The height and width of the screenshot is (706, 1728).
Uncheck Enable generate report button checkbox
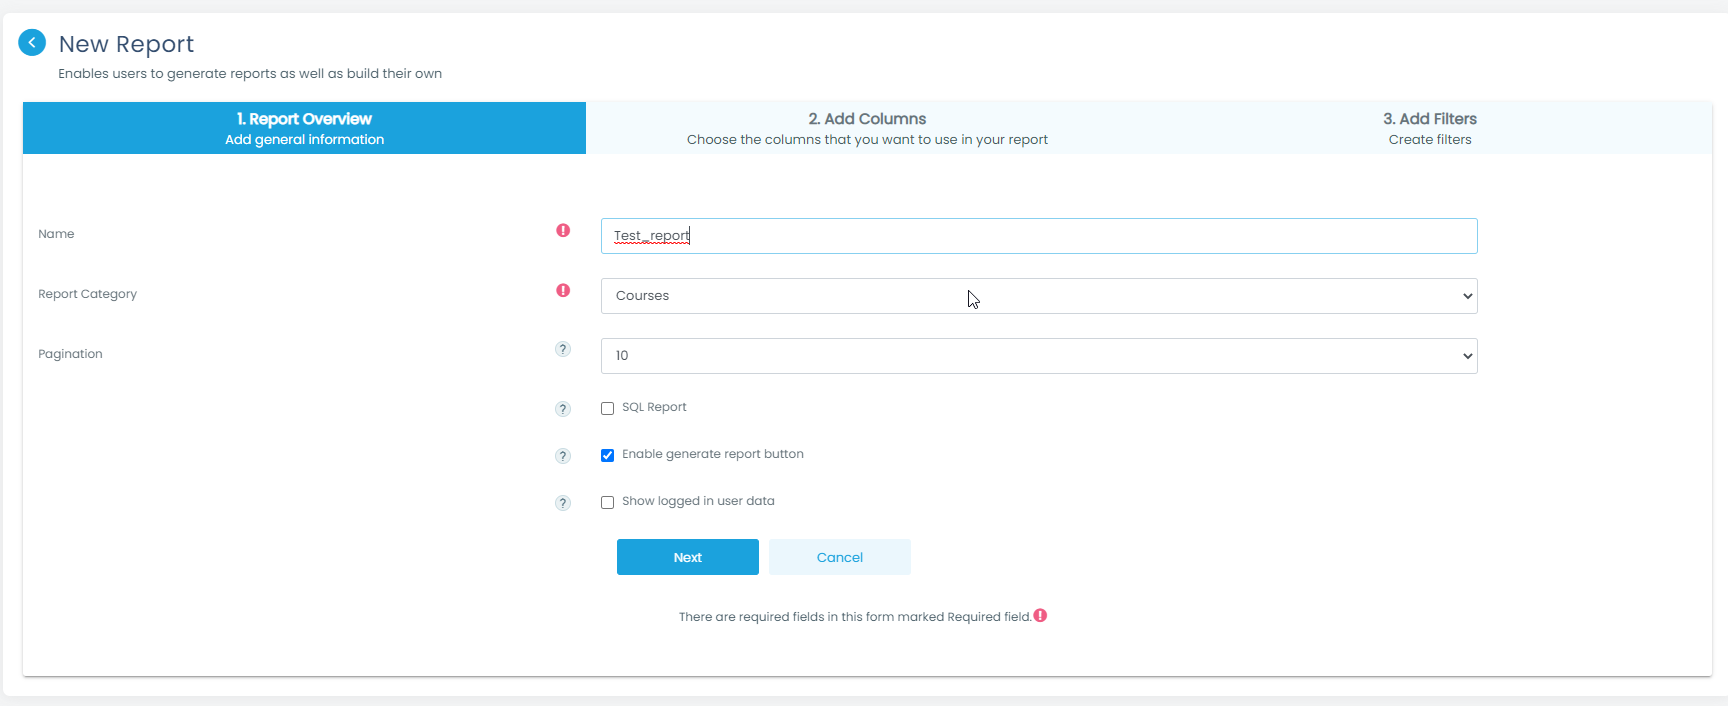[x=607, y=455]
